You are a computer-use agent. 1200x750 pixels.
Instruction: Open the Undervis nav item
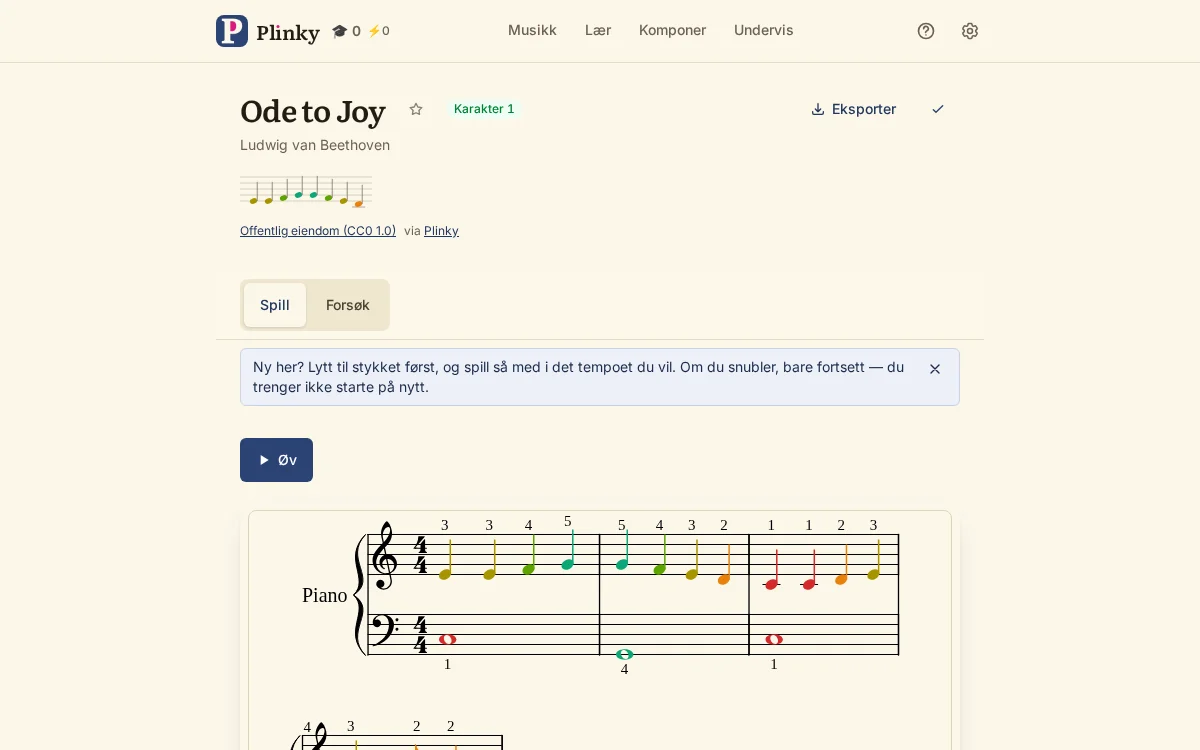pos(764,30)
